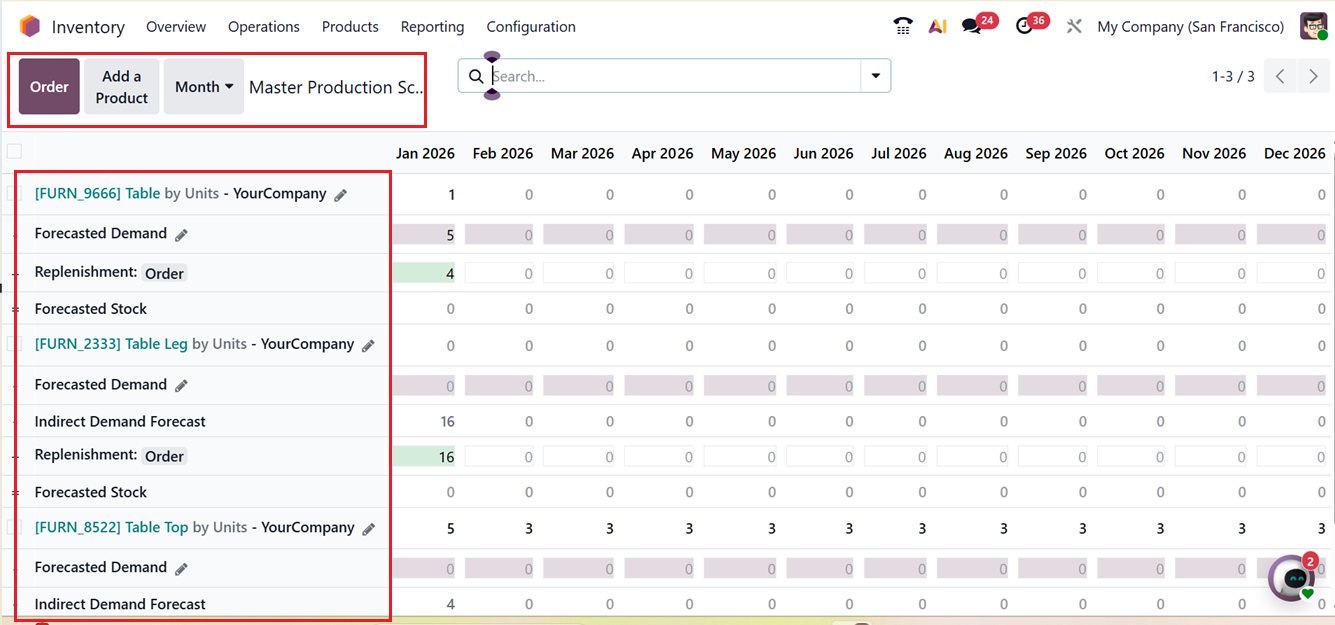Screen dimensions: 1335x625
Task: Expand the search filters dropdown arrow
Action: 875,75
